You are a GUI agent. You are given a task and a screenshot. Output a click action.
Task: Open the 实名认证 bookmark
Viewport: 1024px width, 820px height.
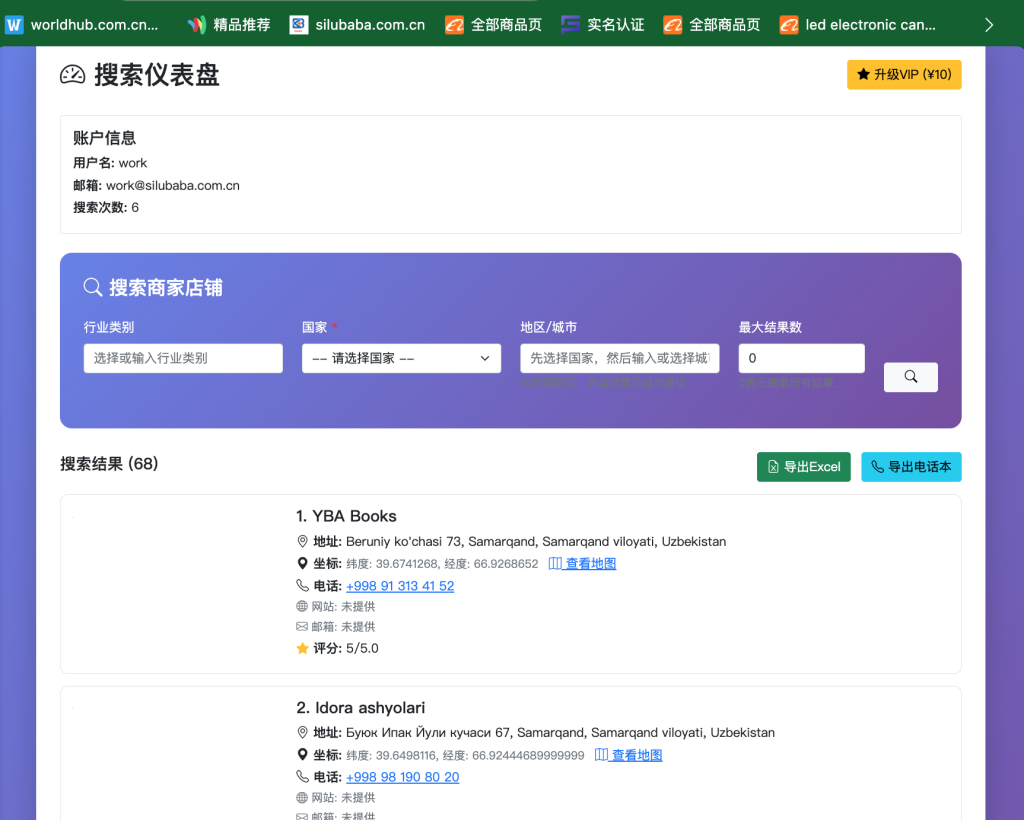603,25
